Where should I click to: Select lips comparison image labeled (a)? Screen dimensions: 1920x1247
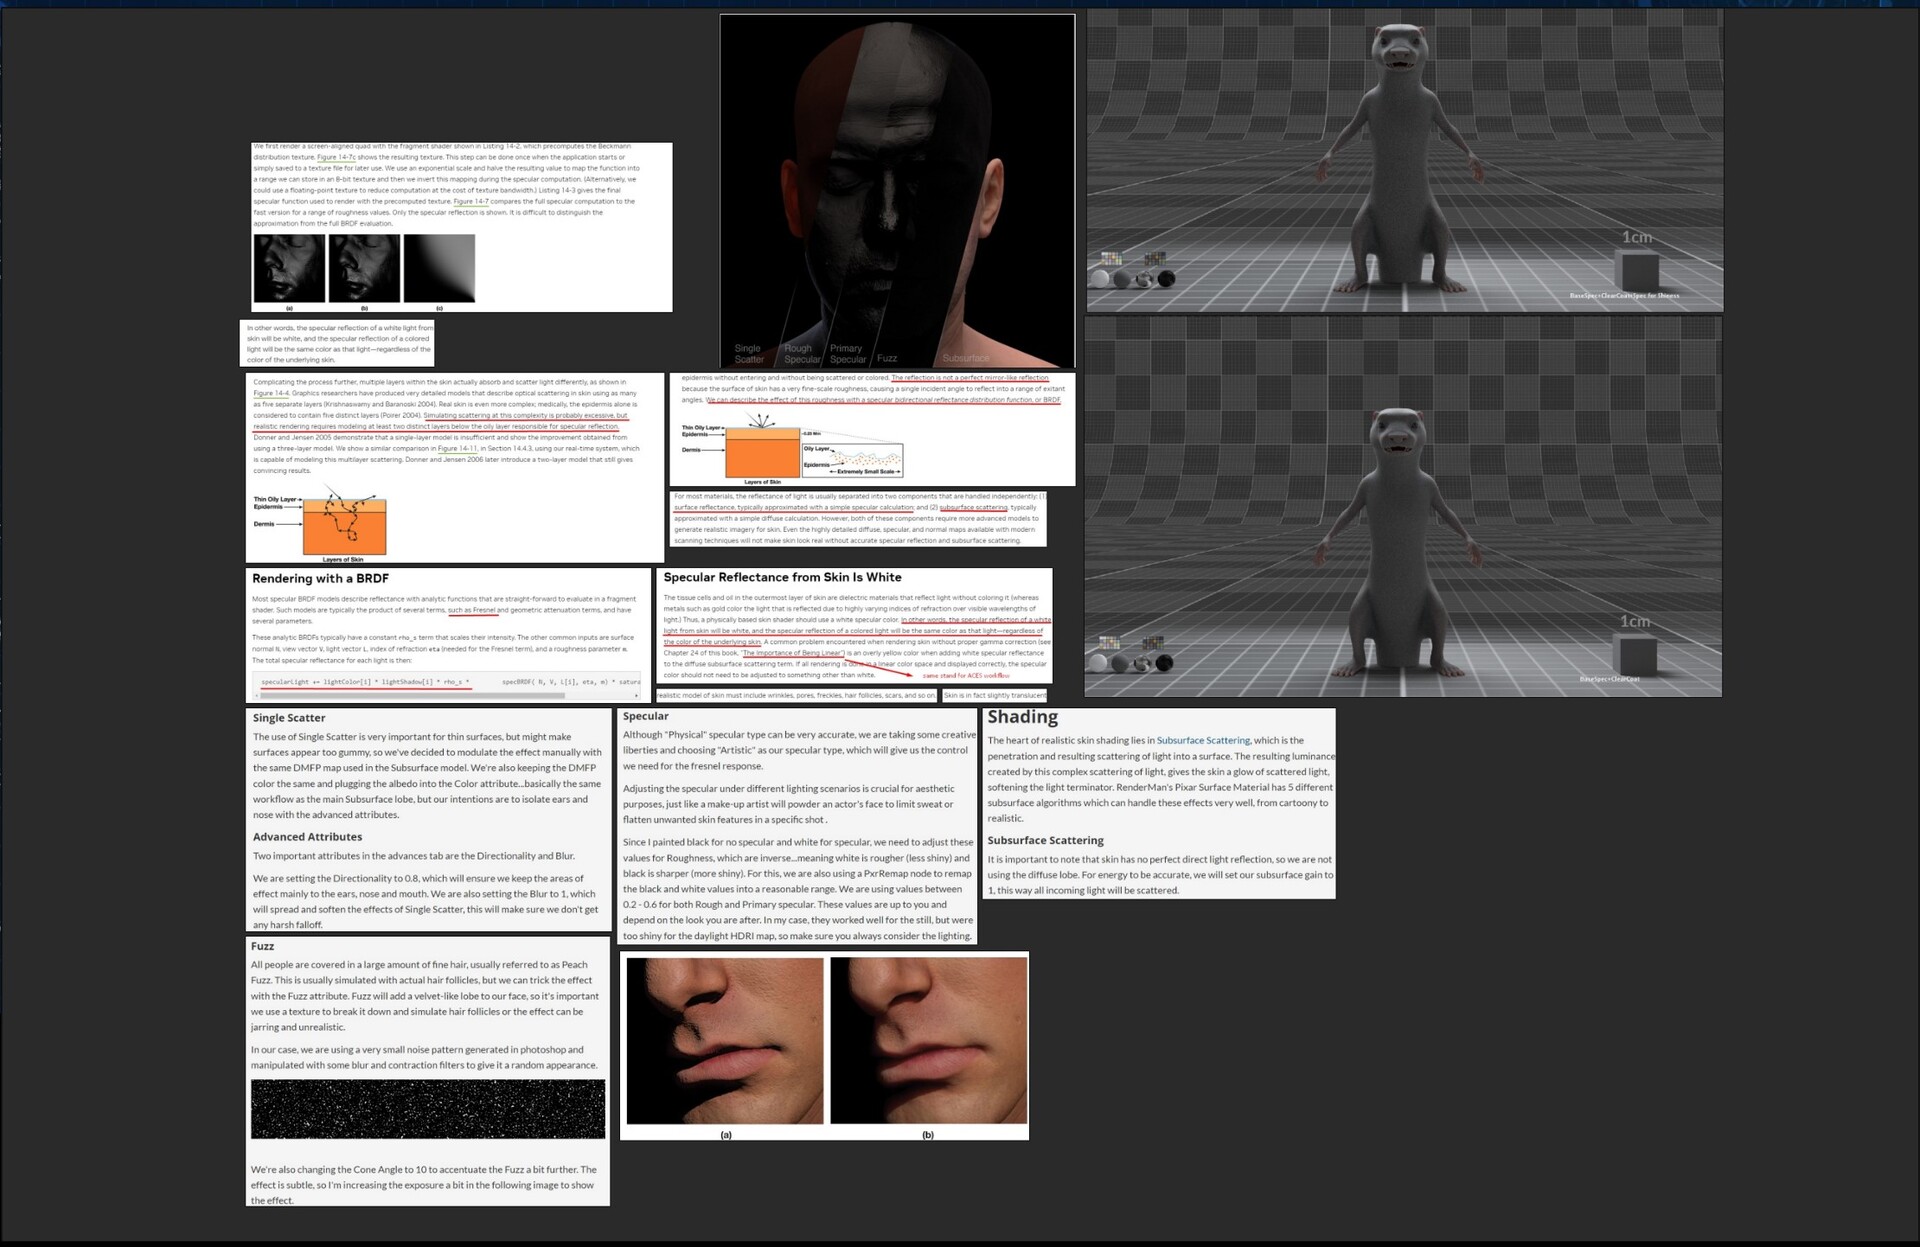(725, 1040)
